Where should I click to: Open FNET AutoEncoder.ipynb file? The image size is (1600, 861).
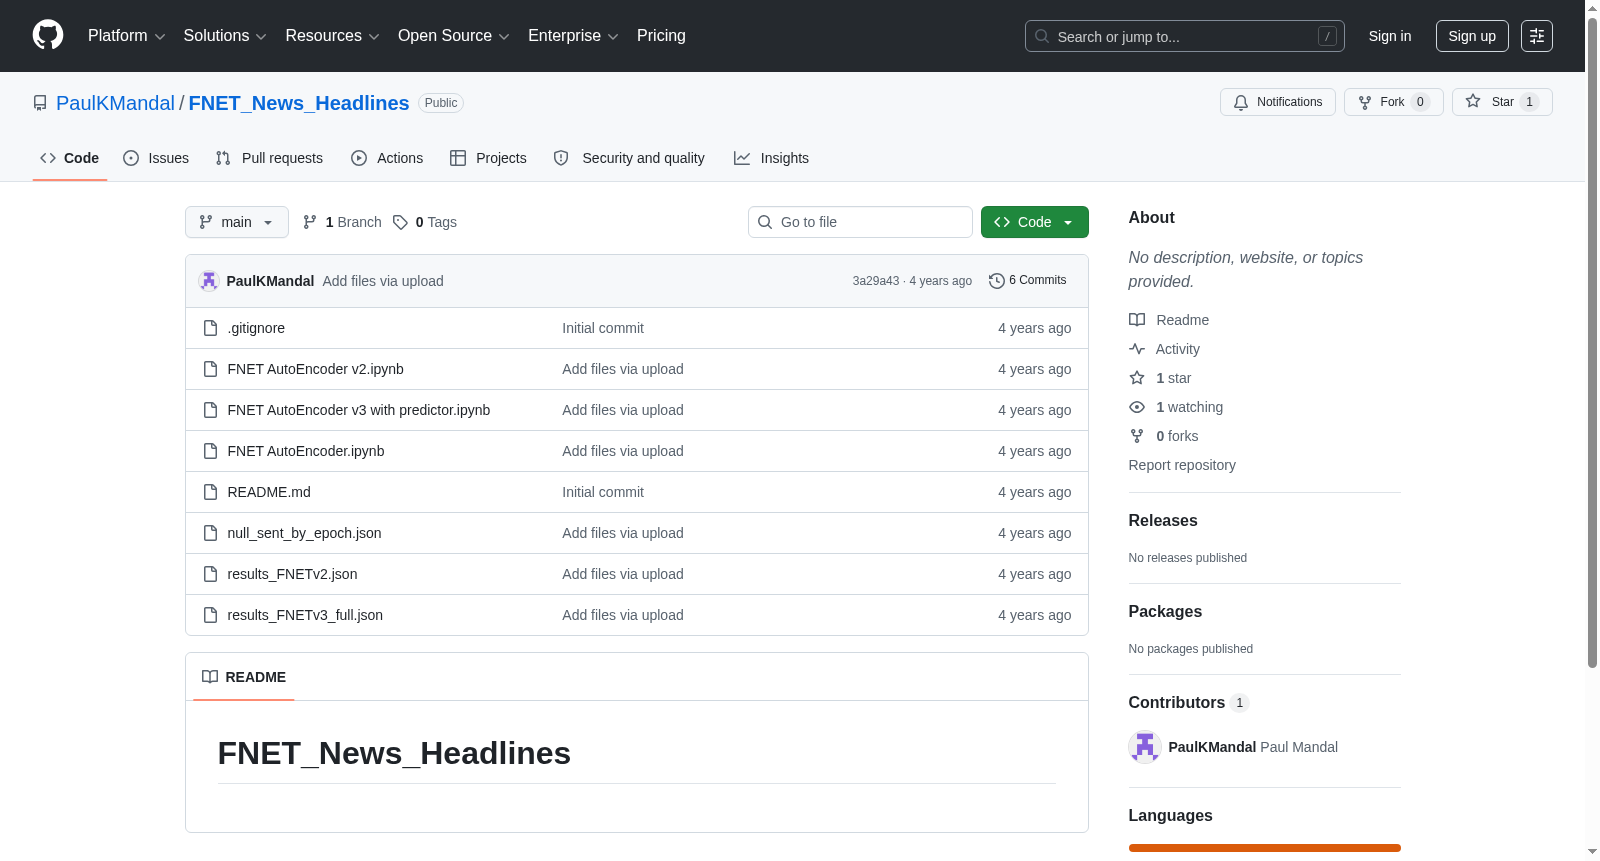click(x=306, y=451)
